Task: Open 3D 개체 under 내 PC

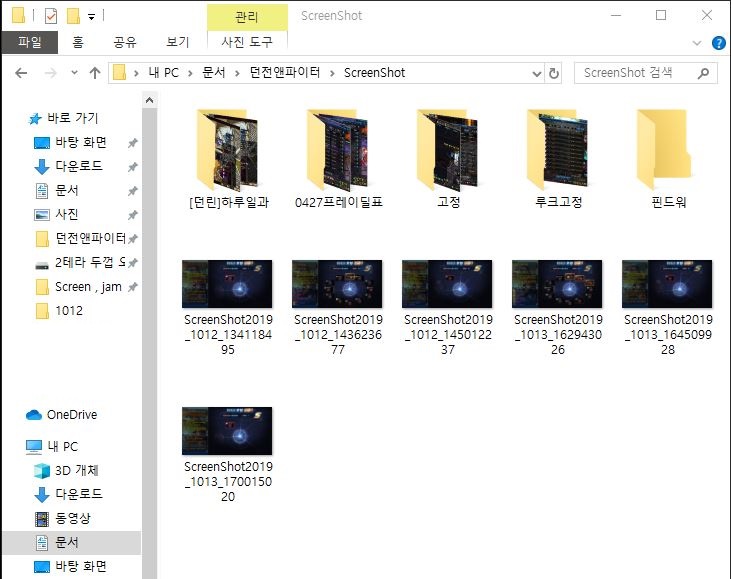Action: (66, 470)
